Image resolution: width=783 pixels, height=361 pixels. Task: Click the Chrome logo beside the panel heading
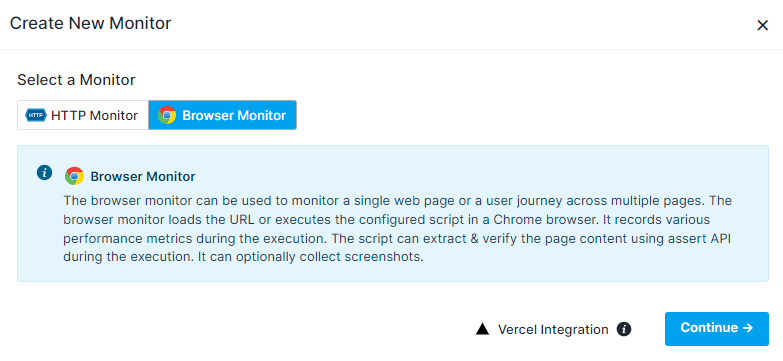(x=74, y=176)
